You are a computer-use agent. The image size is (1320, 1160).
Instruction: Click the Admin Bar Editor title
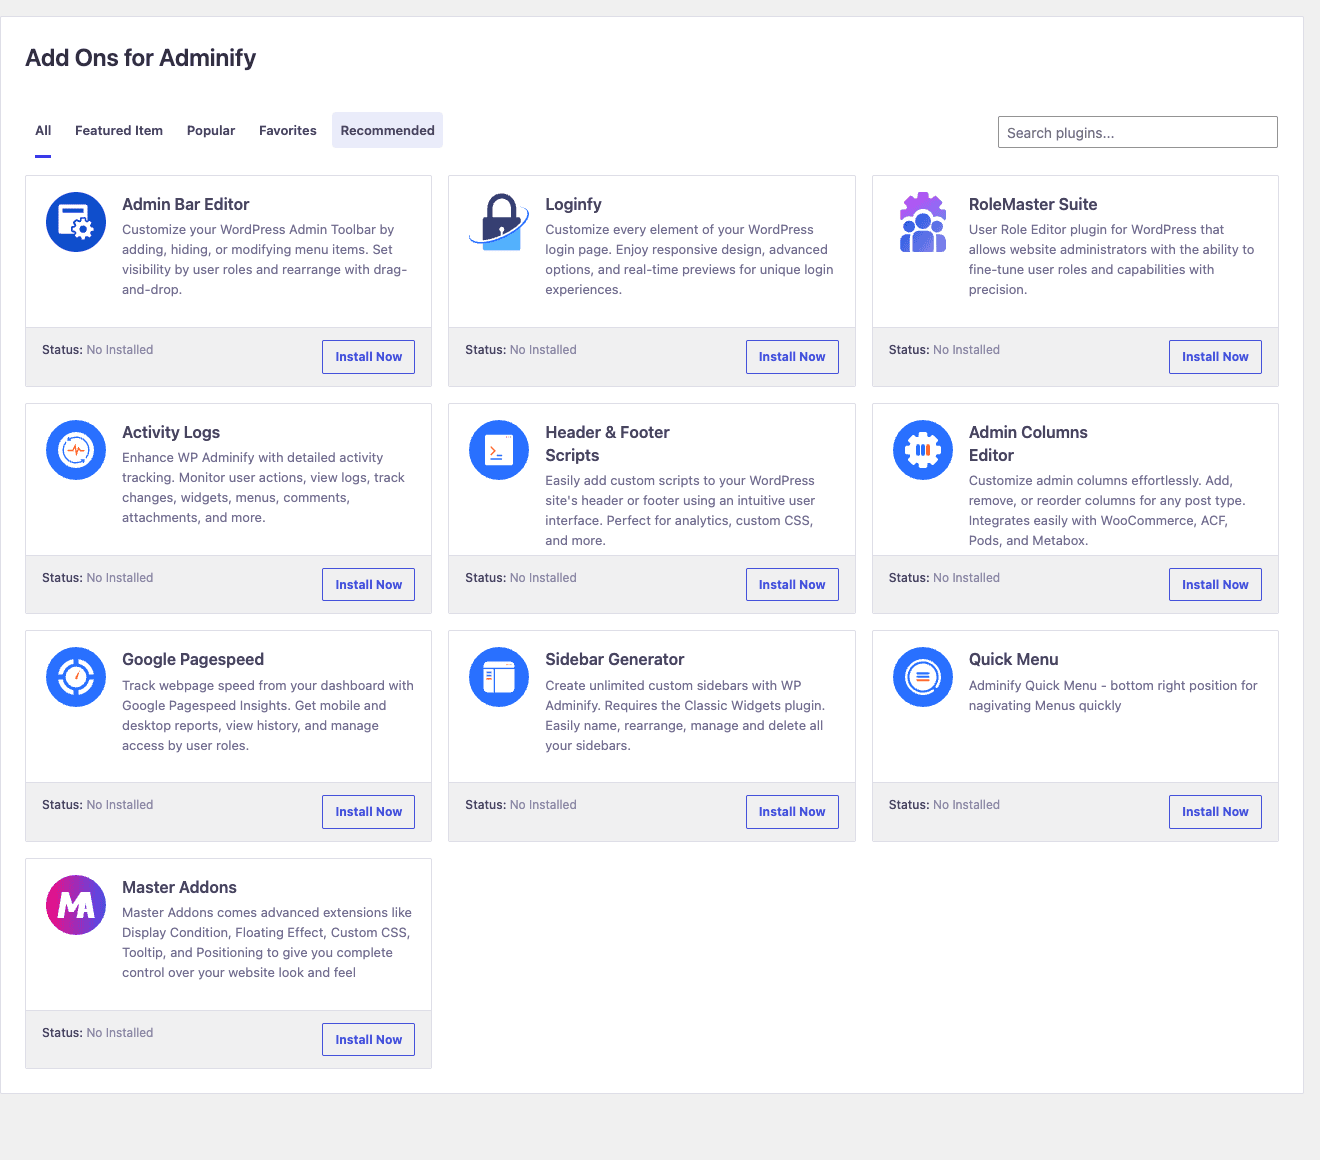coord(186,204)
